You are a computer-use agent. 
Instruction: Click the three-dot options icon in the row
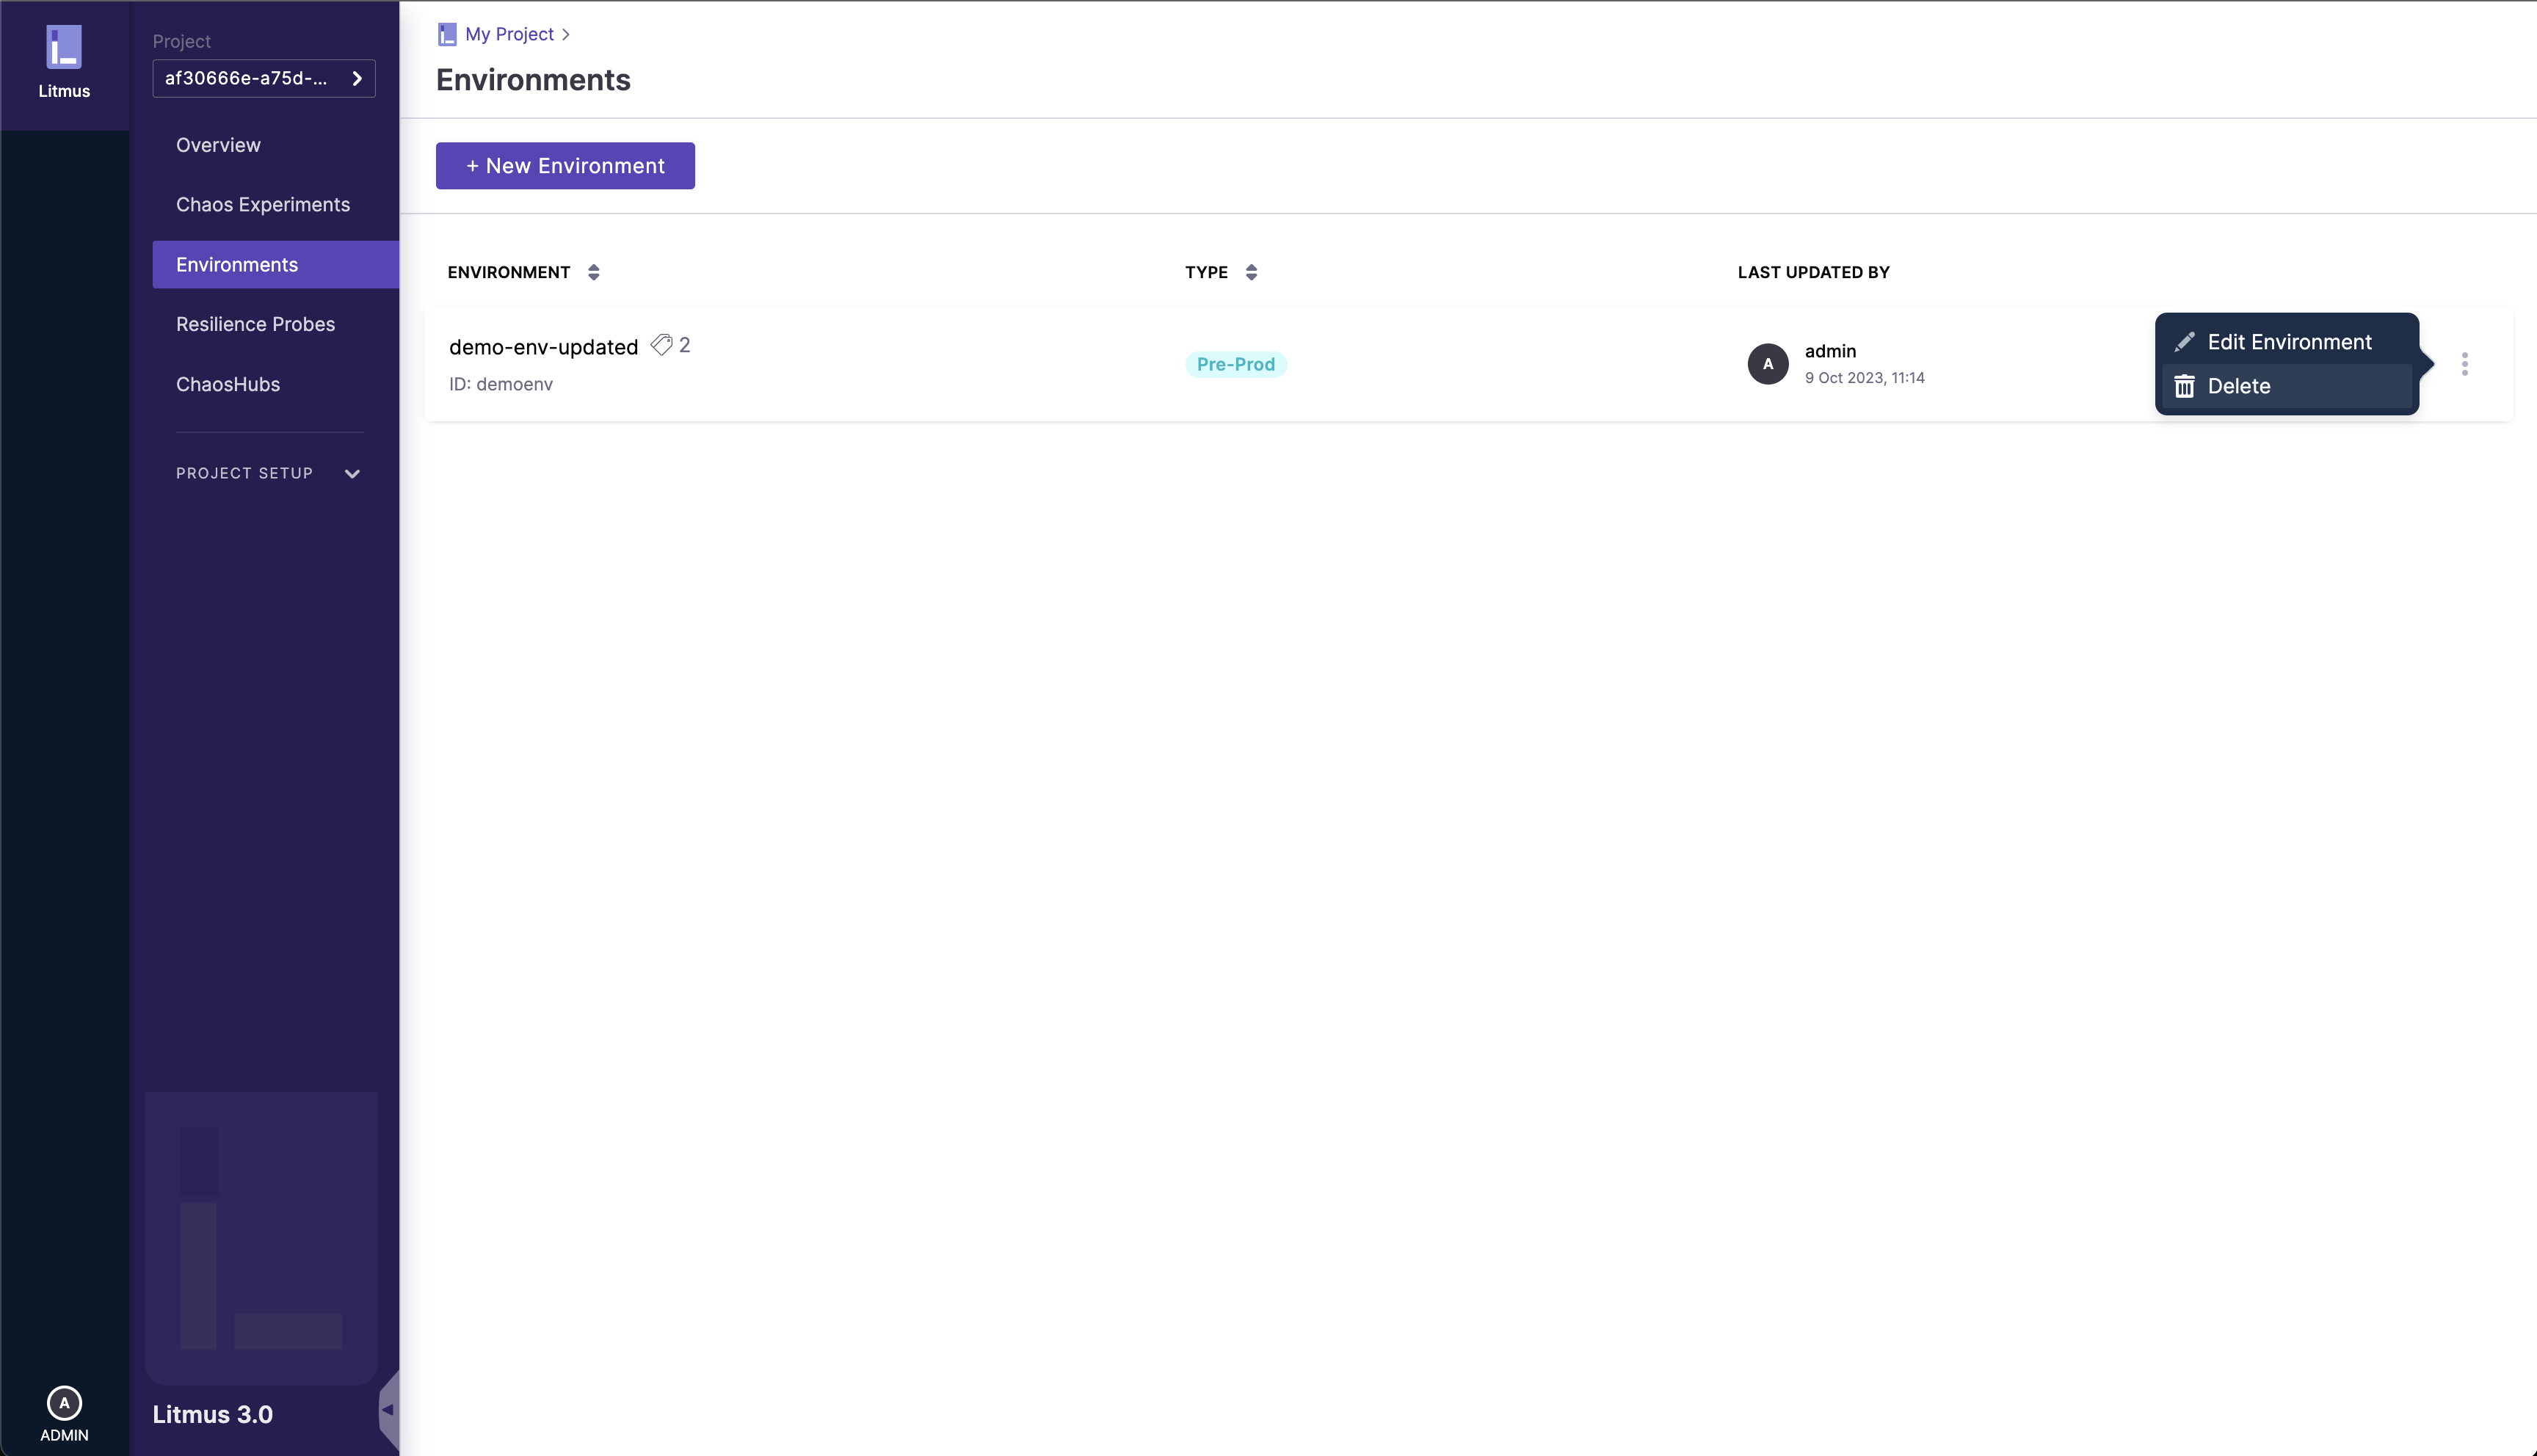[2464, 364]
